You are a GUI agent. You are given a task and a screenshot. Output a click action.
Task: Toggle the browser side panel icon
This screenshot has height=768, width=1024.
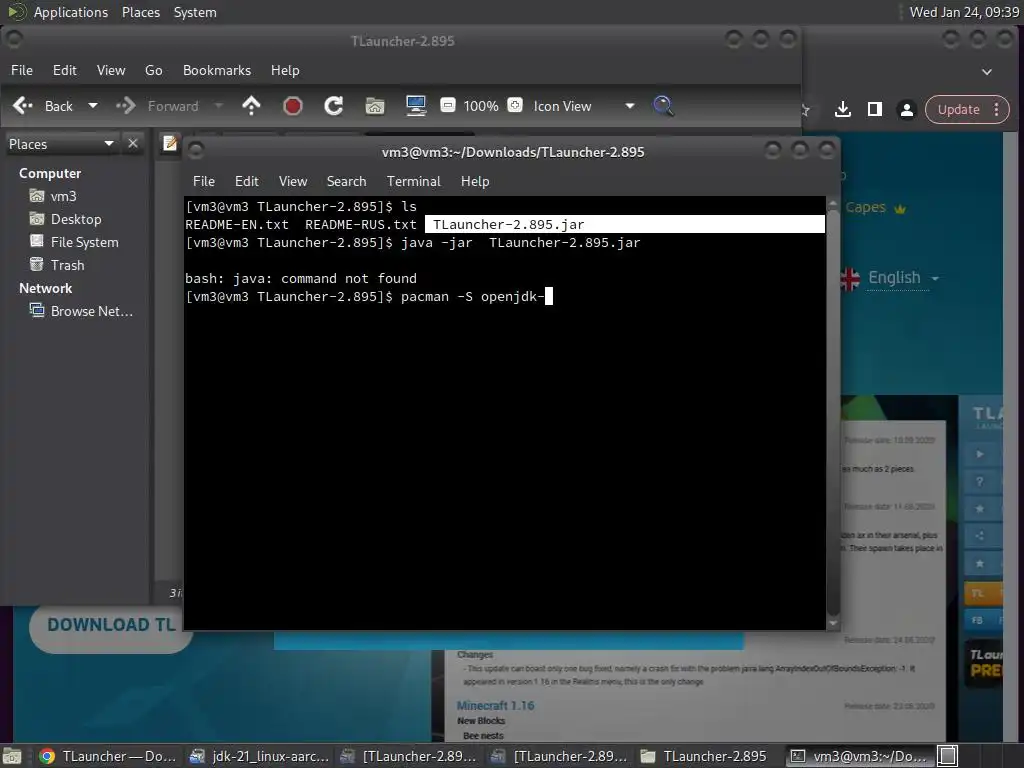[x=875, y=109]
